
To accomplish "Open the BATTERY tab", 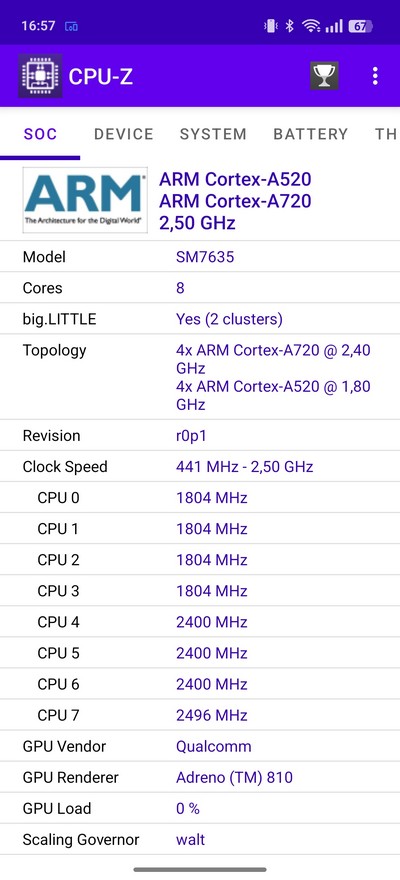I will (x=310, y=134).
